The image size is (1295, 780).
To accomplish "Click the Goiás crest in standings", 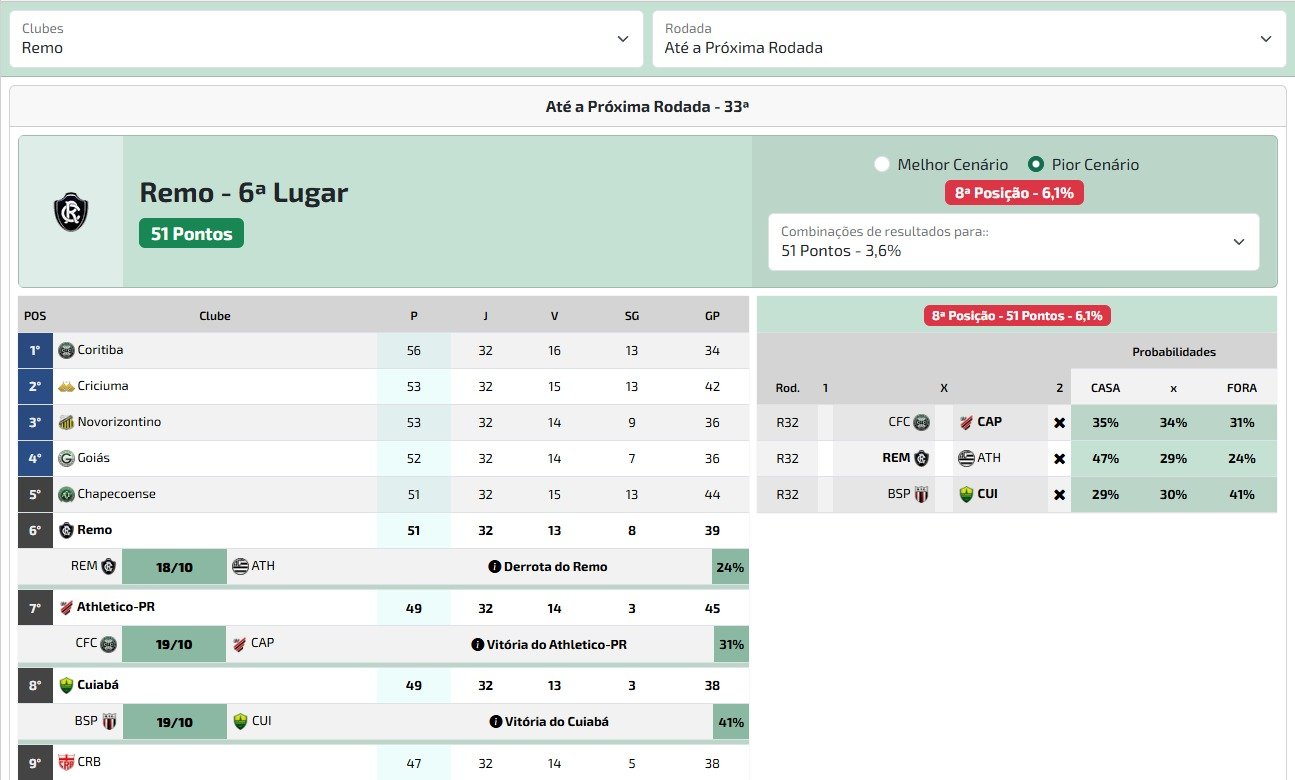I will click(x=66, y=458).
